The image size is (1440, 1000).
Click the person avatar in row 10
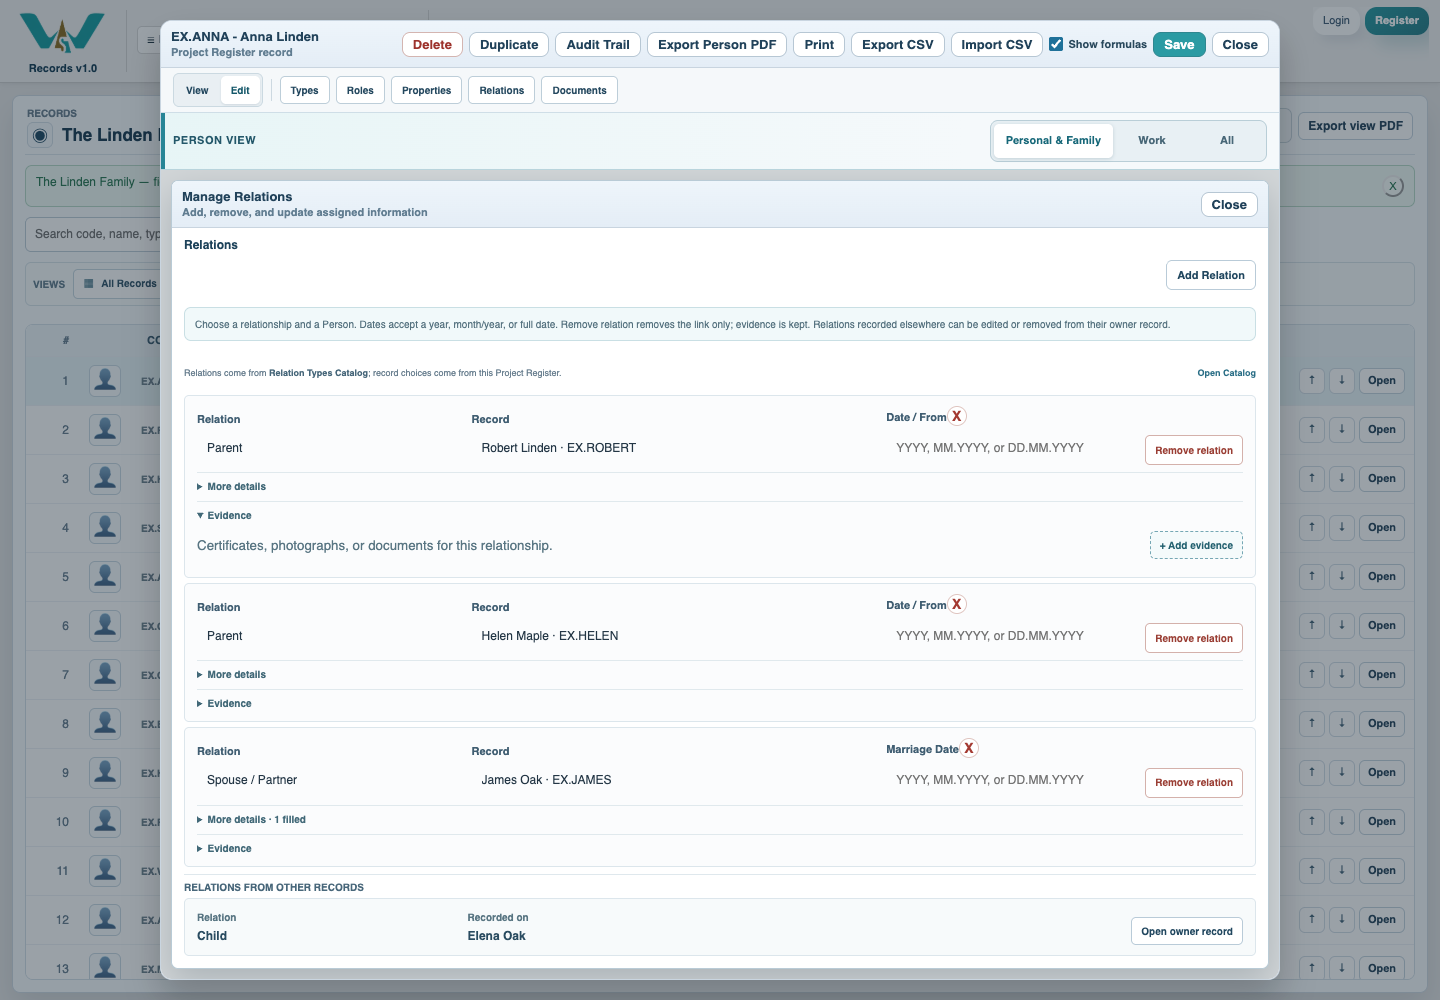click(x=105, y=821)
